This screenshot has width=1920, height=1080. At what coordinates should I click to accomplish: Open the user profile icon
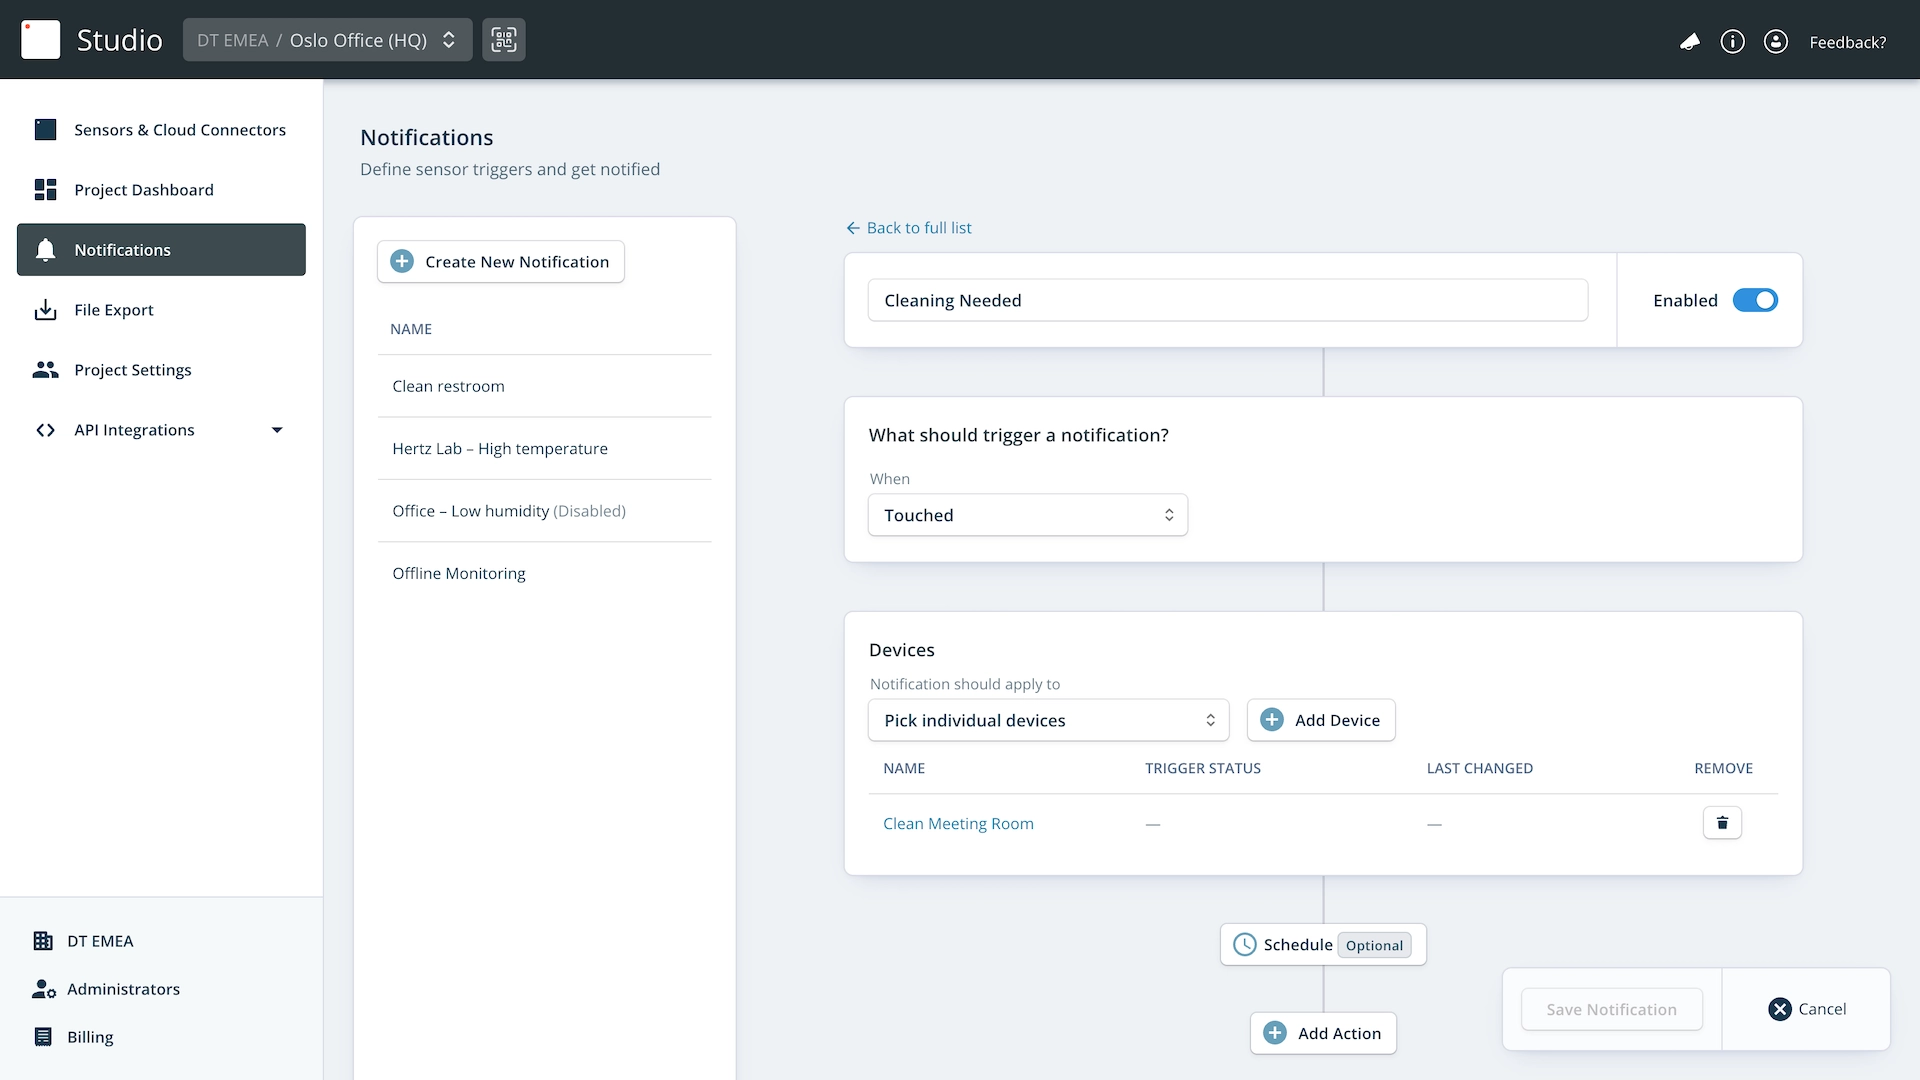coord(1775,41)
